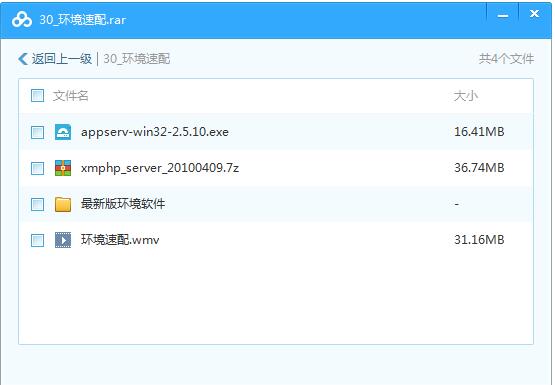Select the xmphp_server_20100409.7z file name
Image resolution: width=555 pixels, height=385 pixels.
[x=160, y=168]
